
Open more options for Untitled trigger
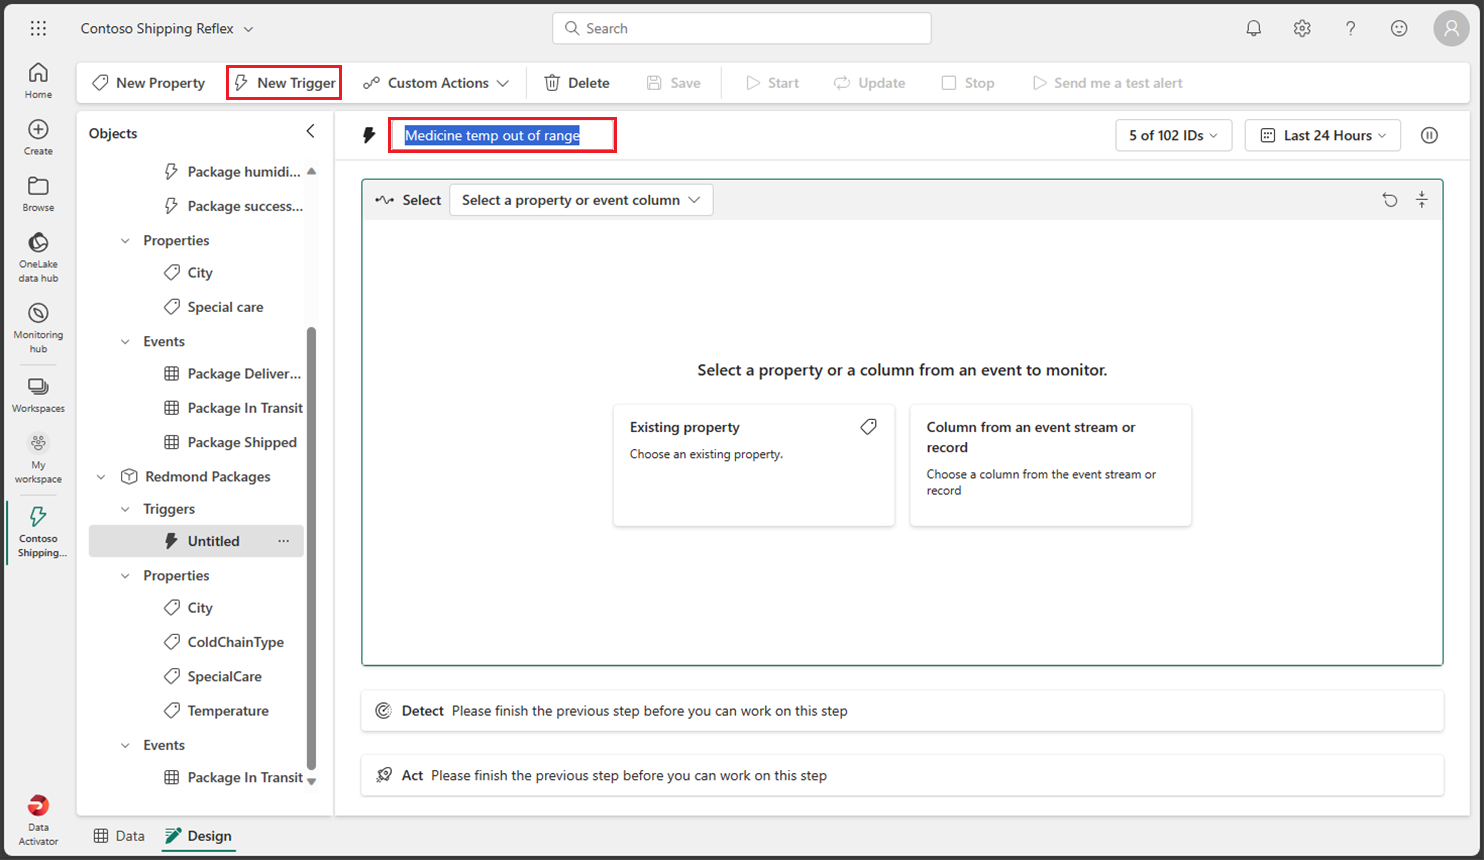pos(284,541)
